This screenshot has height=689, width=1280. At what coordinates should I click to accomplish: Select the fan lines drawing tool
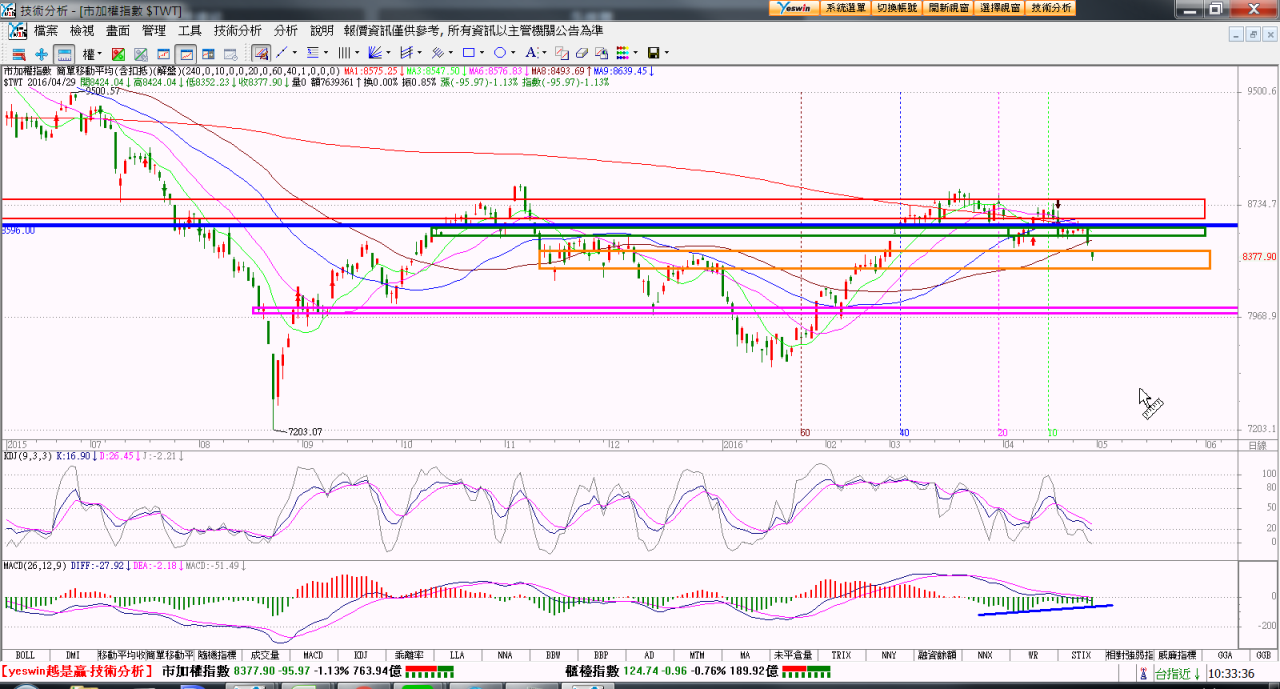pos(376,53)
